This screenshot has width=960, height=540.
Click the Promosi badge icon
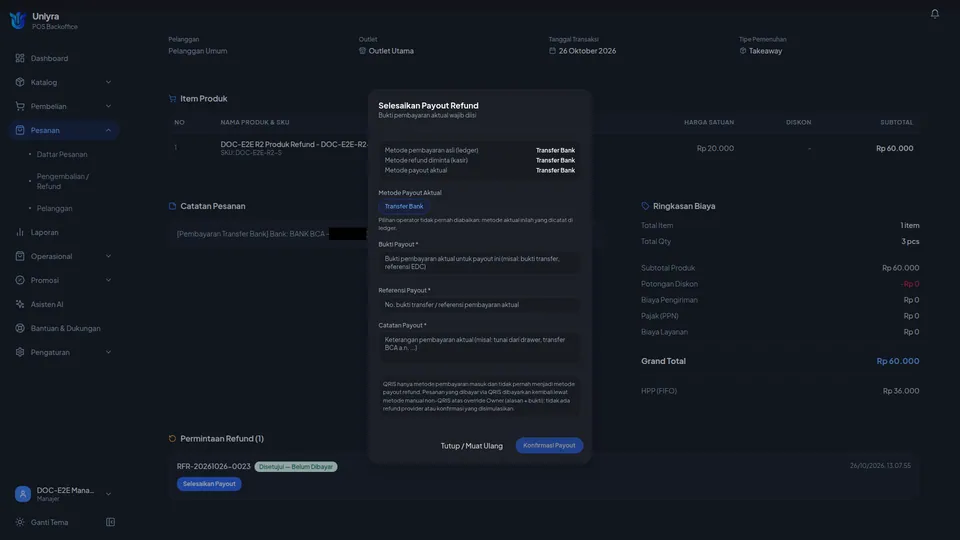(x=20, y=280)
